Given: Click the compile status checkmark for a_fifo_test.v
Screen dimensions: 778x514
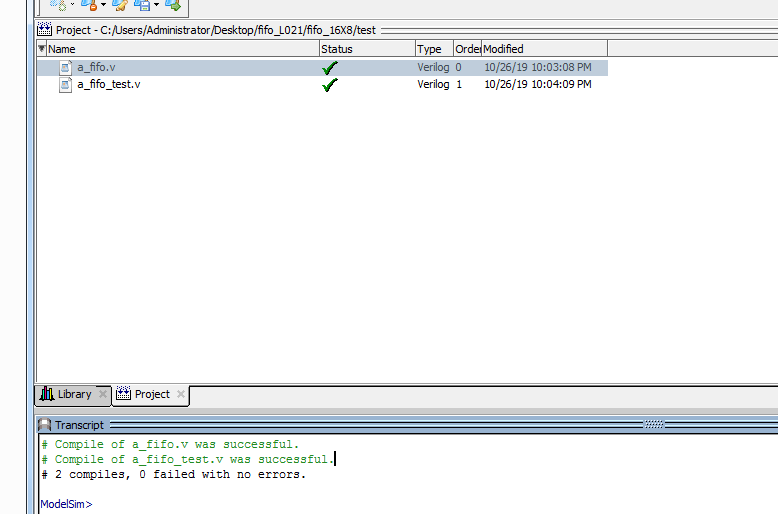Looking at the screenshot, I should (330, 85).
